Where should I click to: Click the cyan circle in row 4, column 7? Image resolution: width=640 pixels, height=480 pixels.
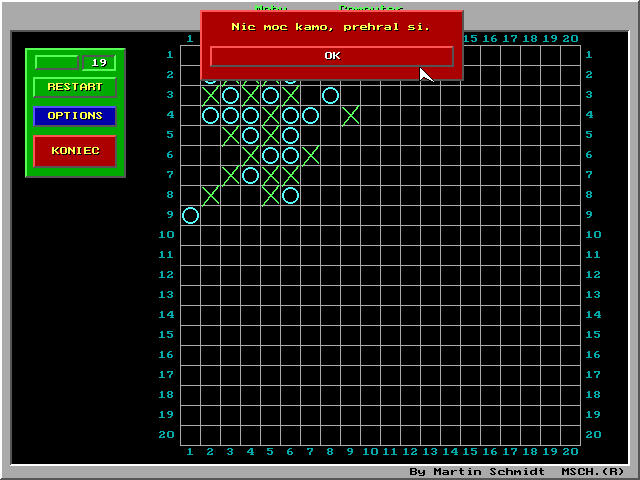(310, 115)
